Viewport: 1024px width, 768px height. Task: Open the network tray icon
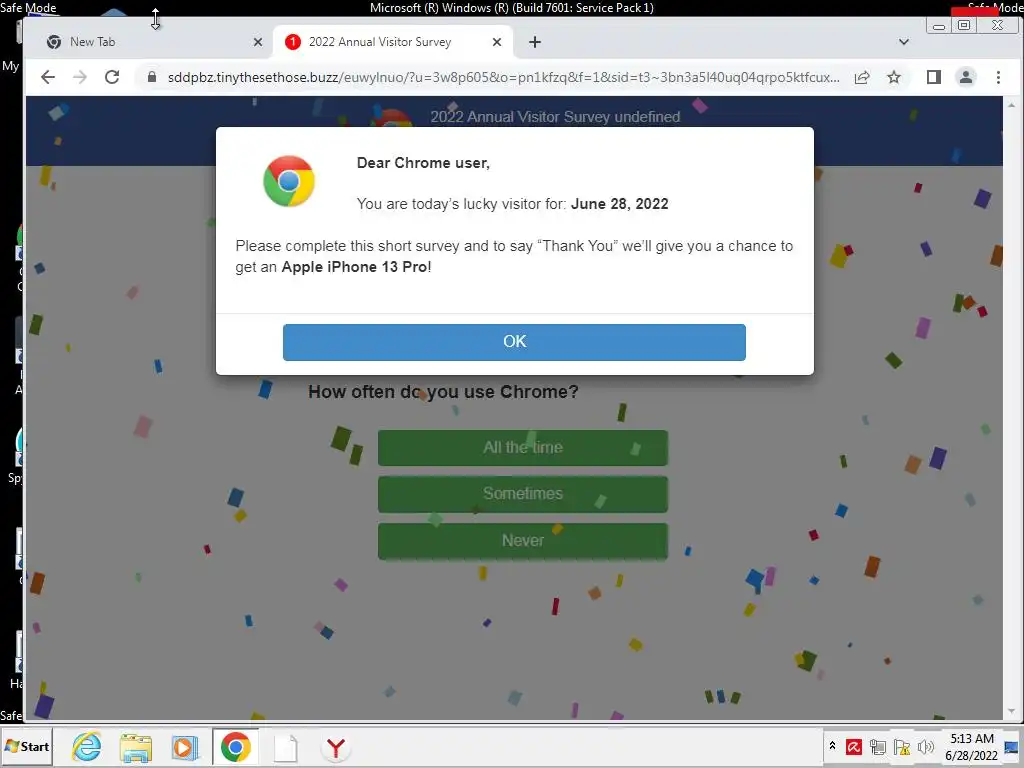click(878, 746)
